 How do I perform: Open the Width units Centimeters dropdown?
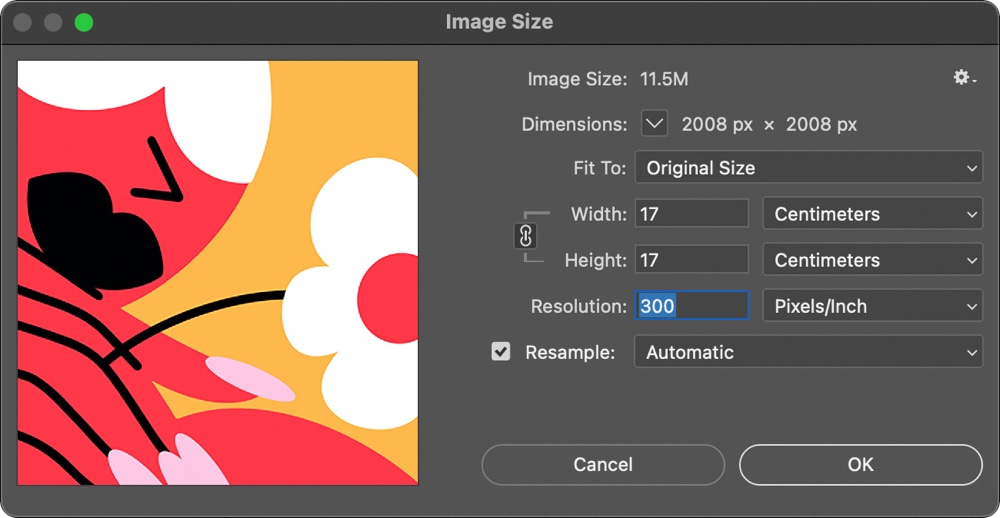tap(872, 214)
